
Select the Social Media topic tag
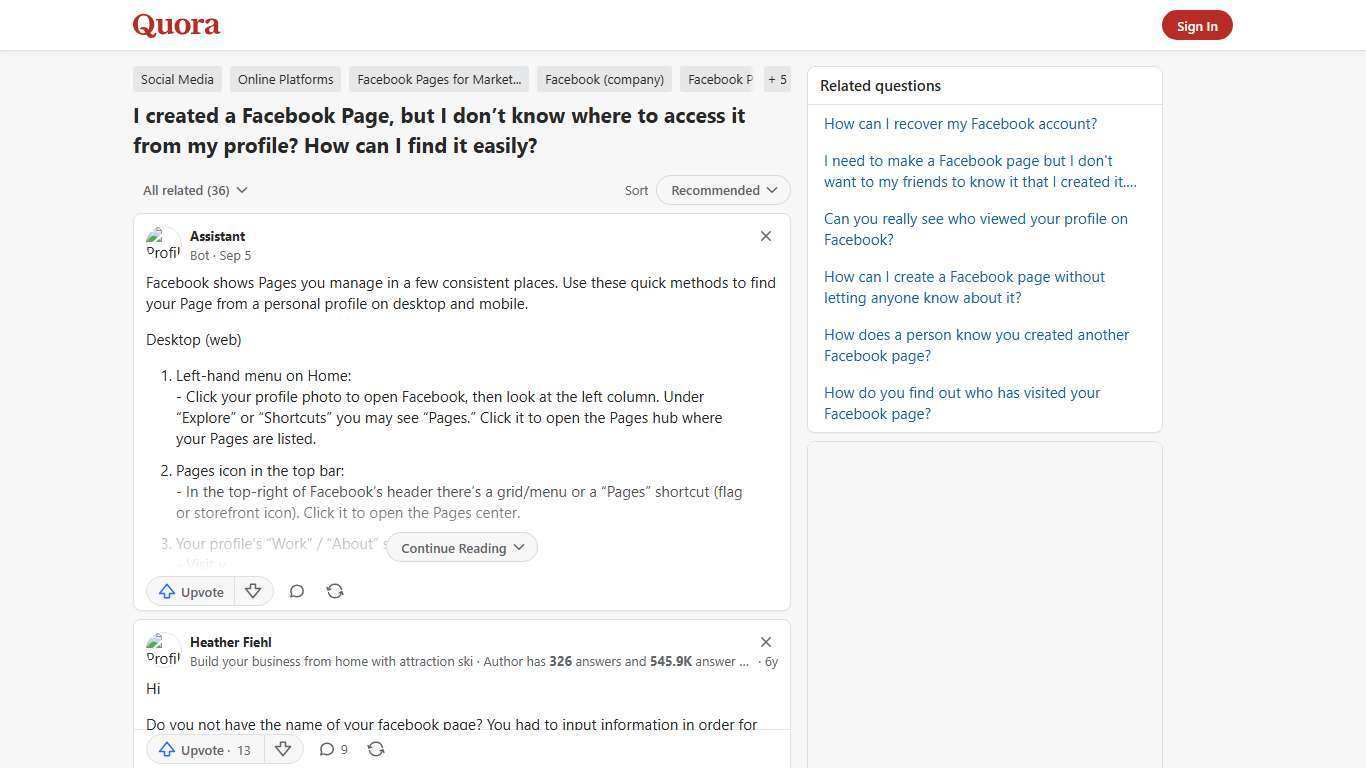[177, 79]
